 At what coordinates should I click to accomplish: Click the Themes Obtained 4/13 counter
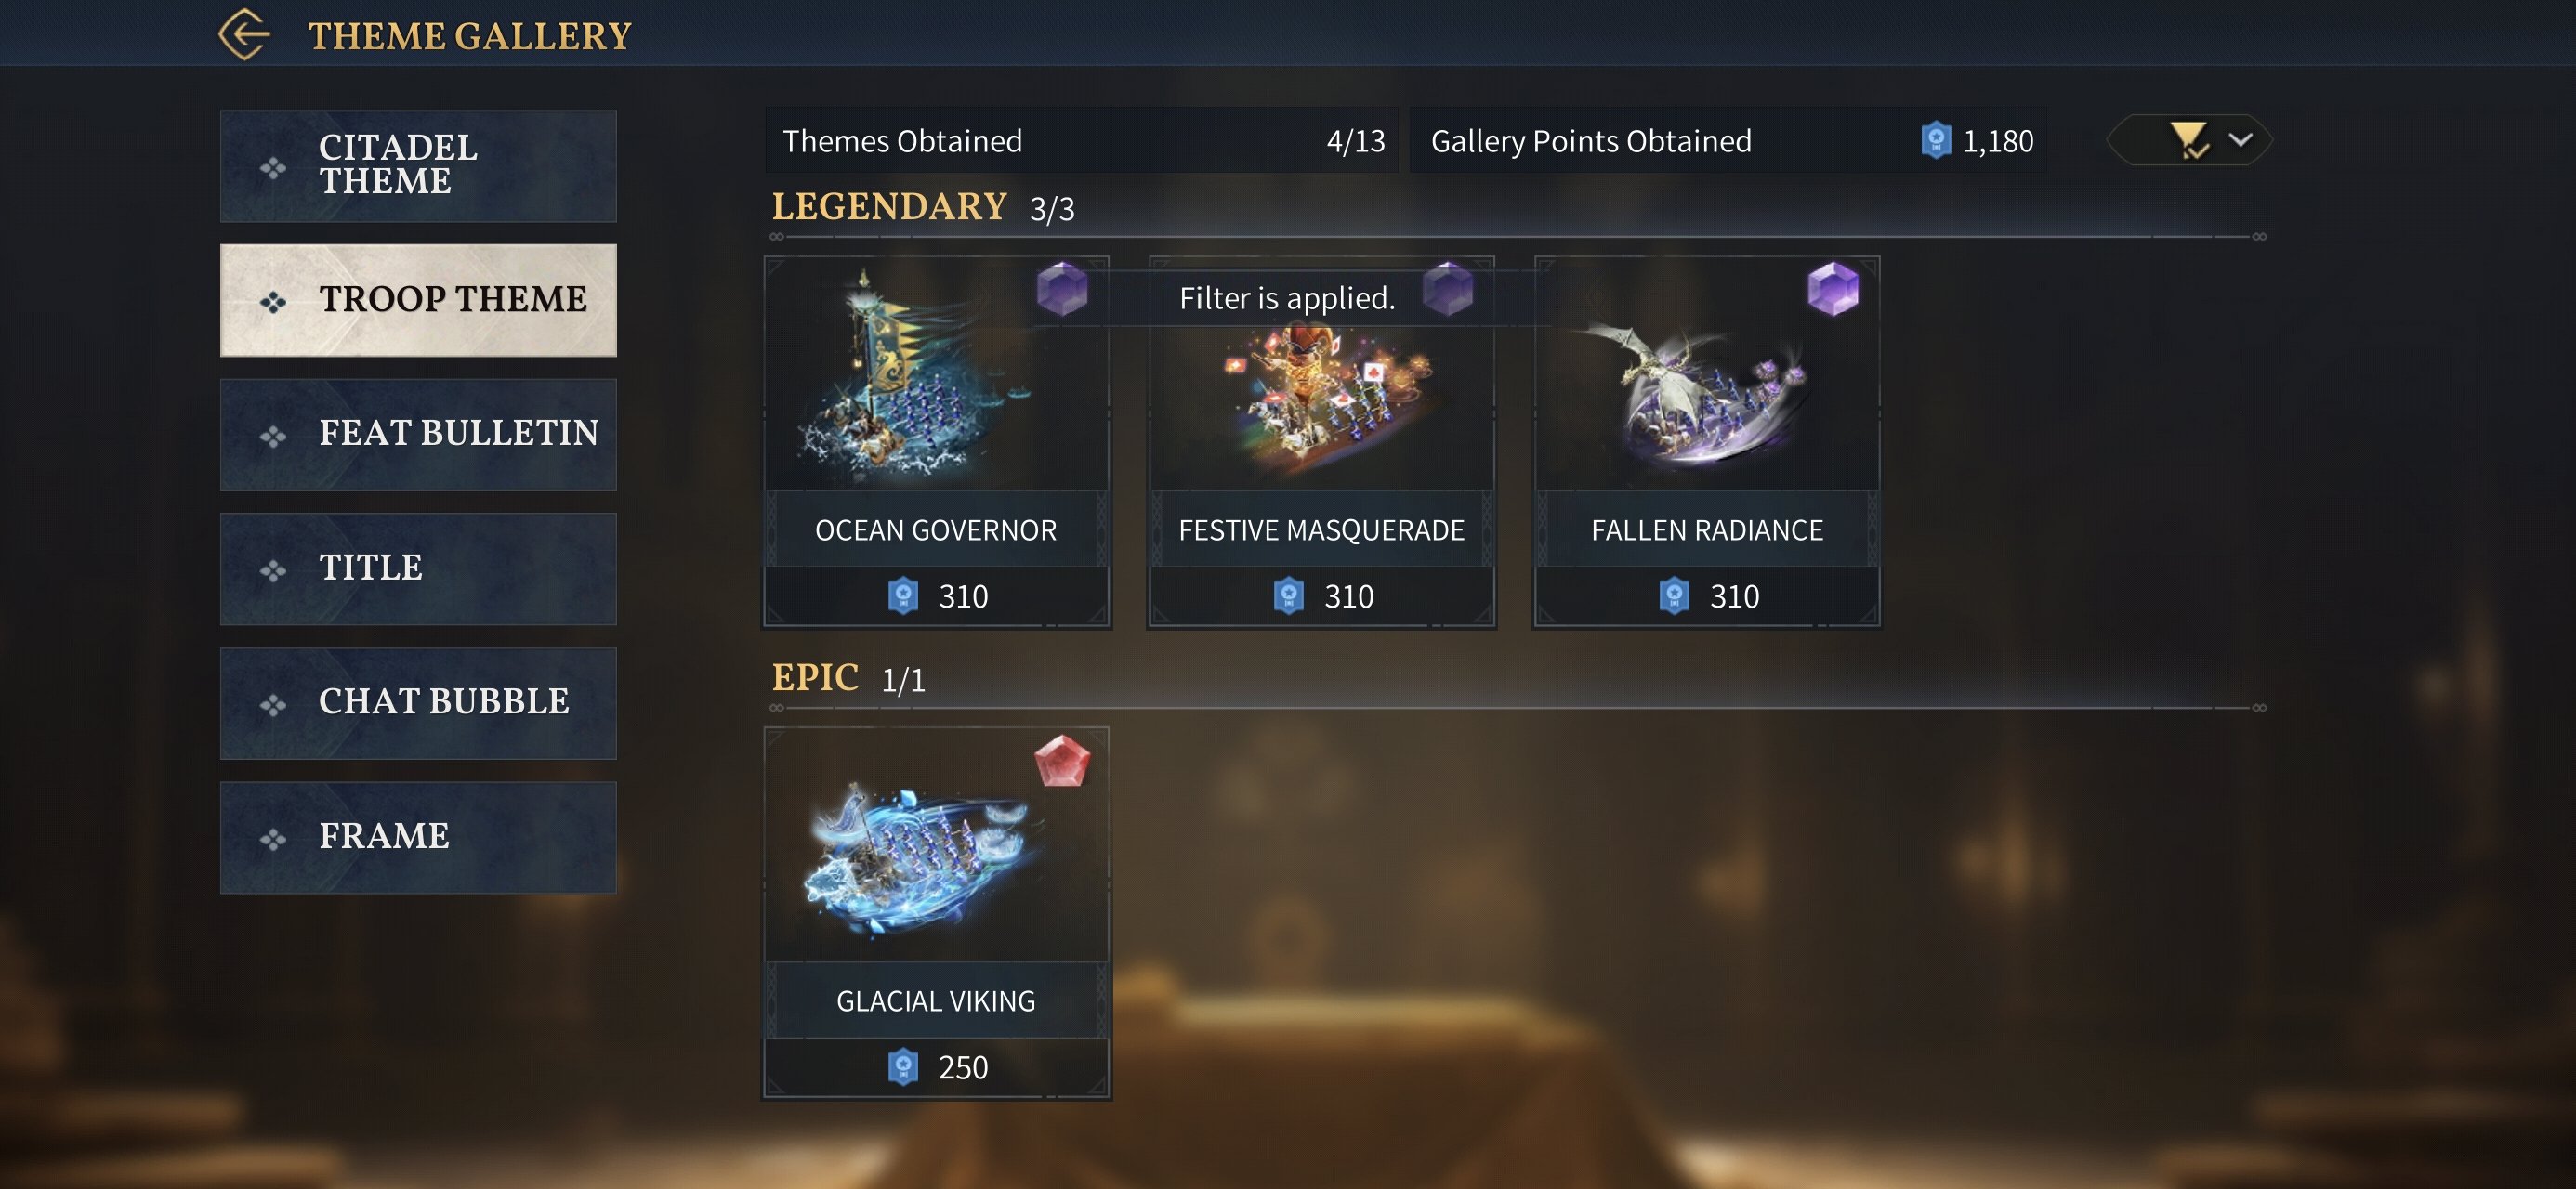pyautogui.click(x=1082, y=141)
